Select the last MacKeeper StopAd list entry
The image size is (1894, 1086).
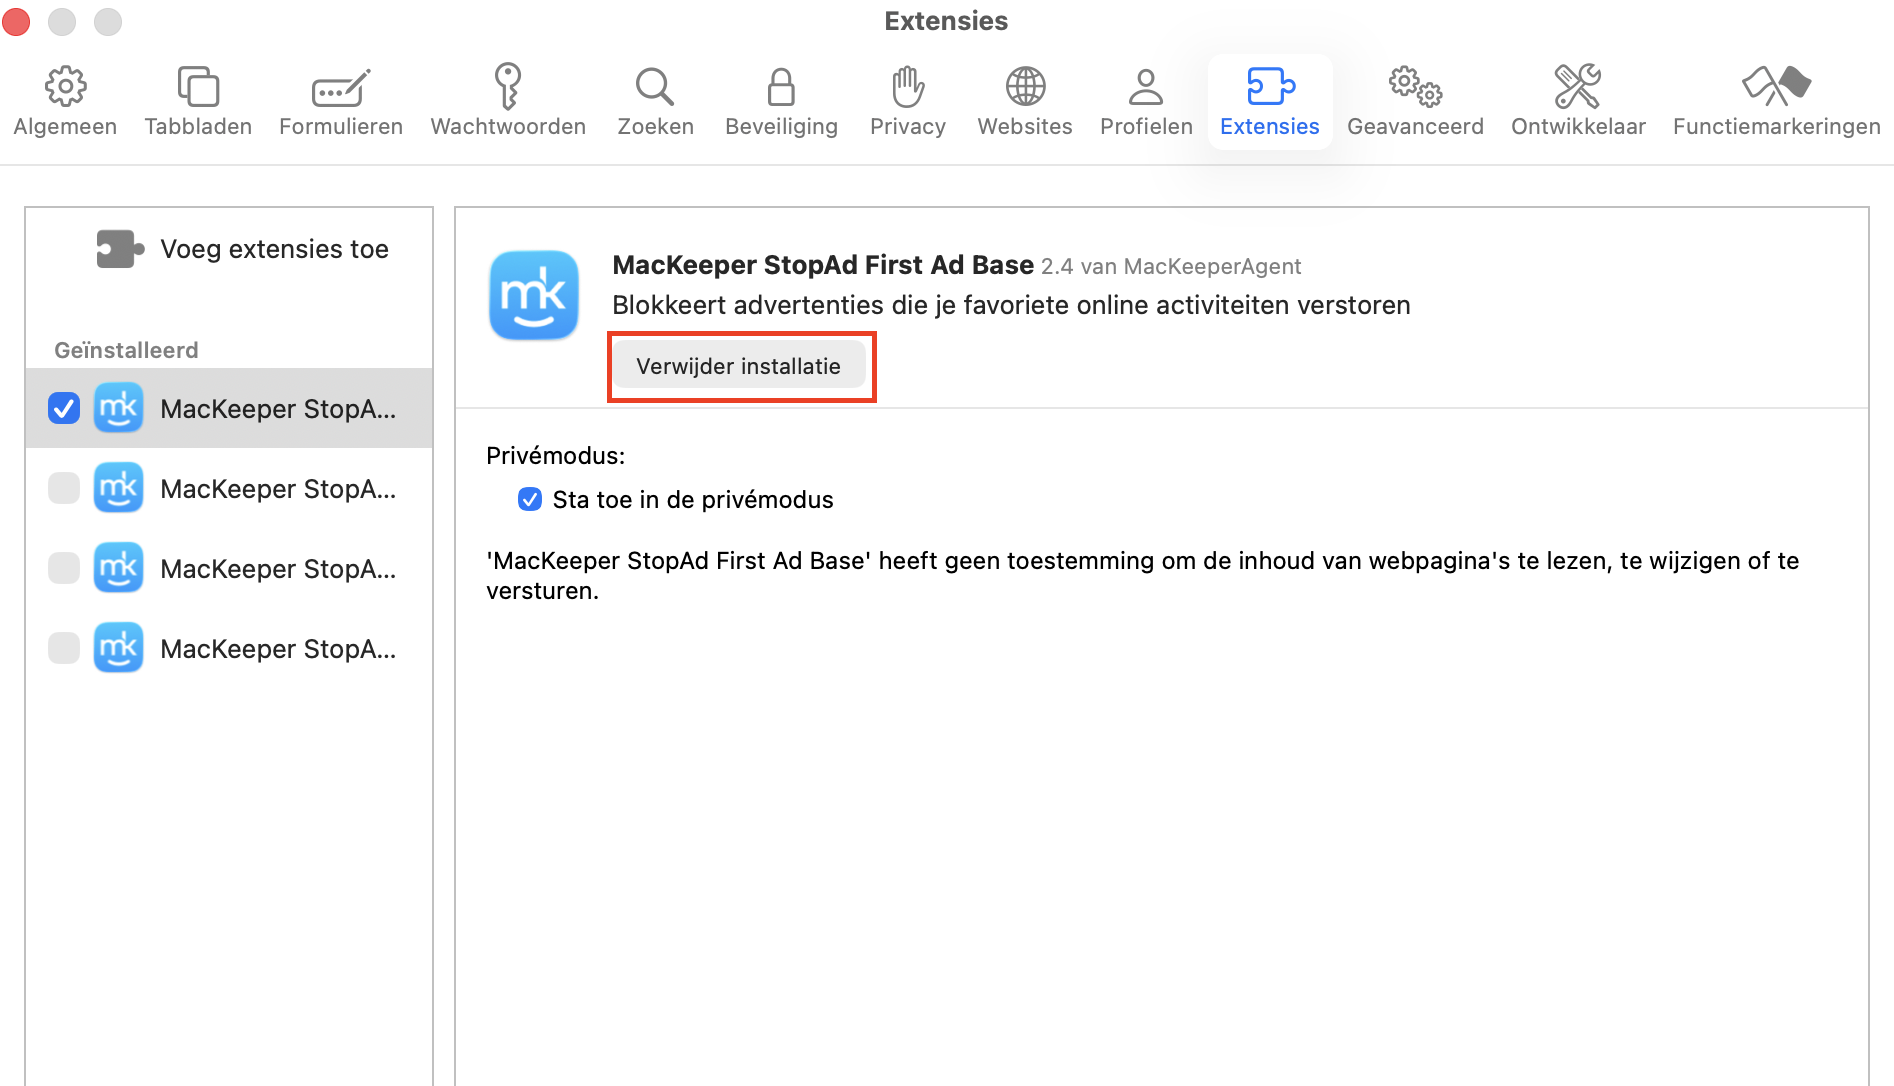278,648
